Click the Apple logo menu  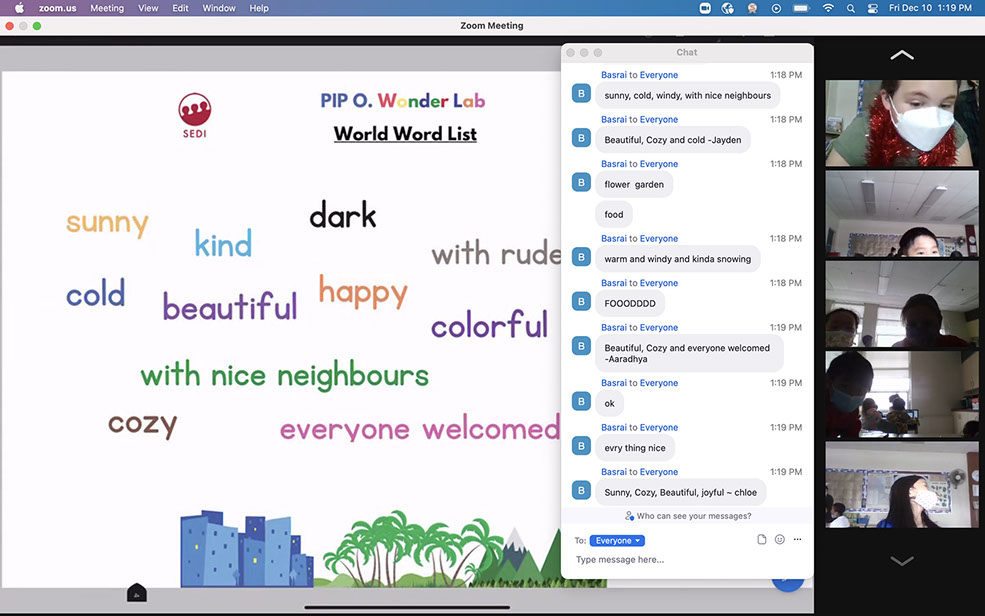pos(18,8)
